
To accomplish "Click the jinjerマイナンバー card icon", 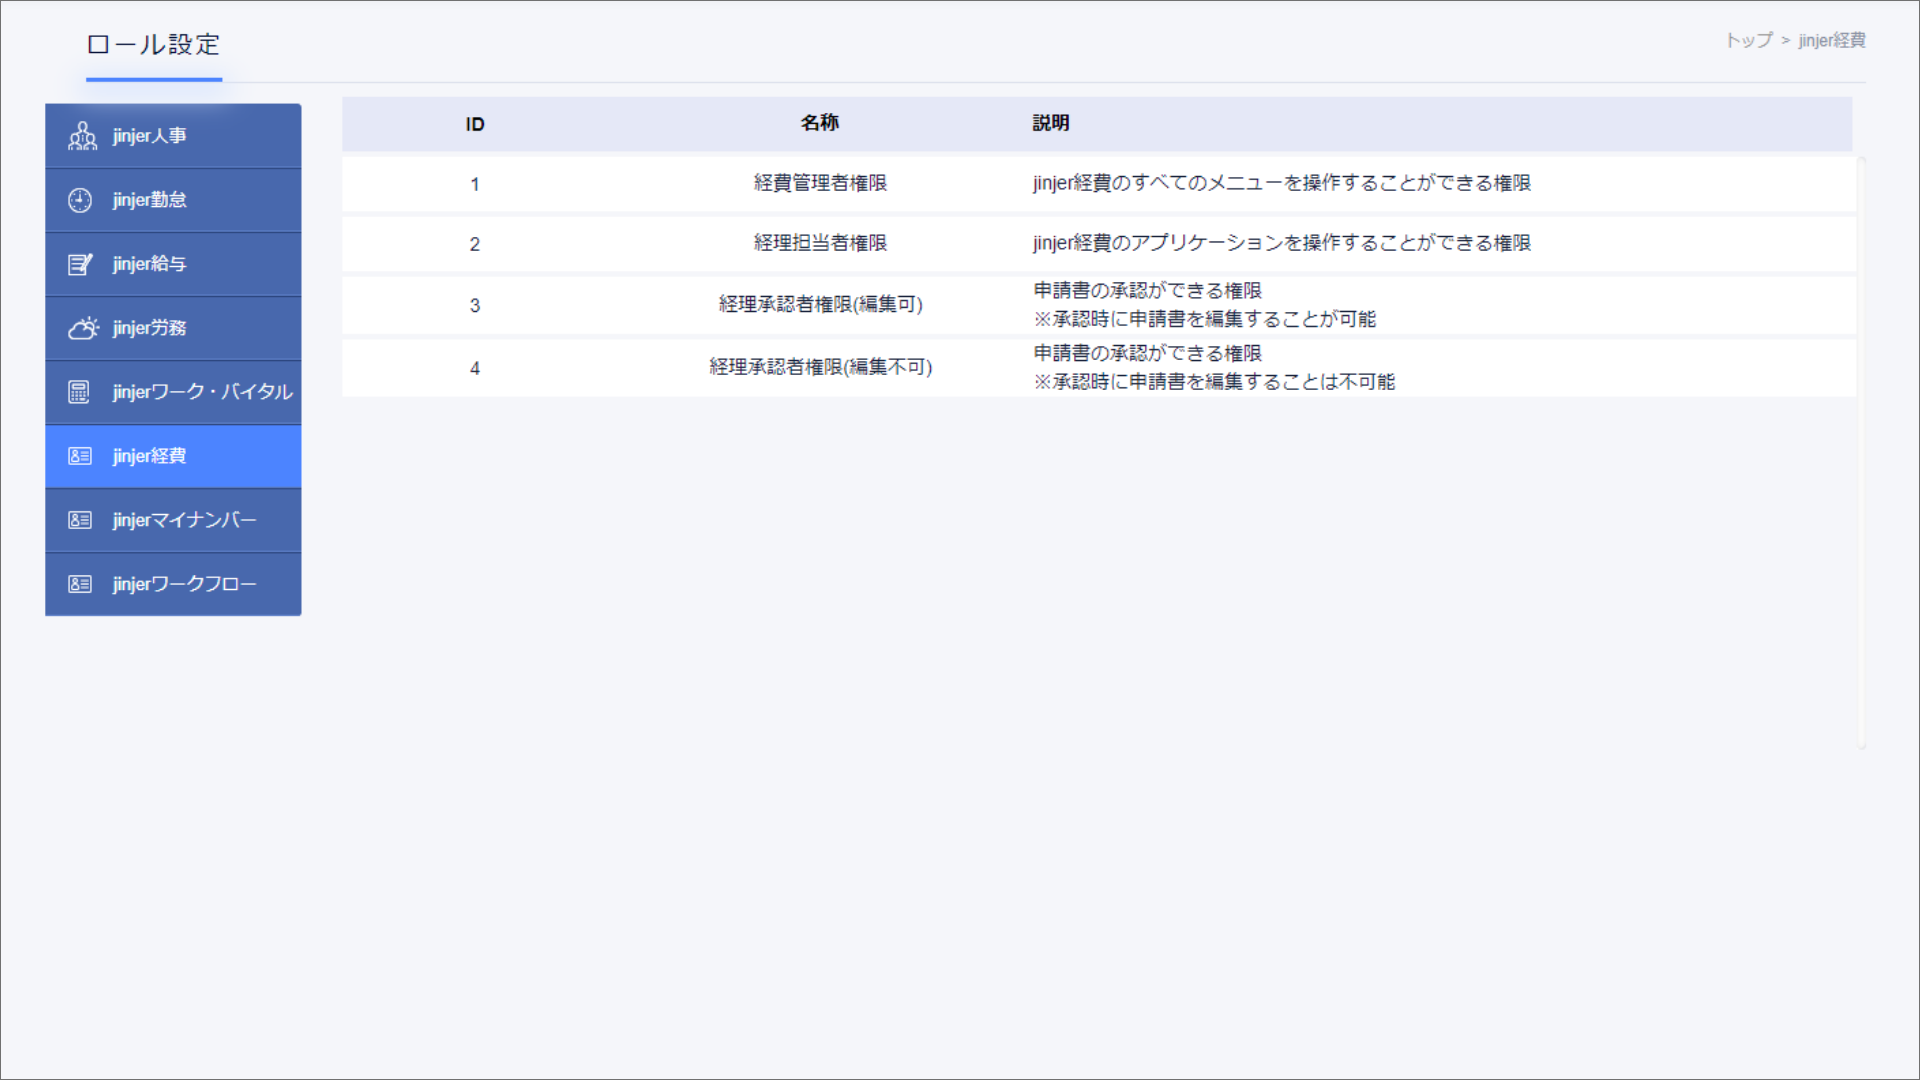I will tap(80, 520).
